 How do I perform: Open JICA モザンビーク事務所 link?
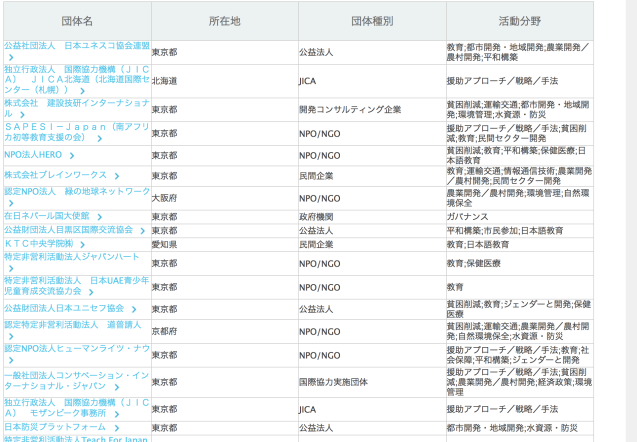[x=77, y=407]
